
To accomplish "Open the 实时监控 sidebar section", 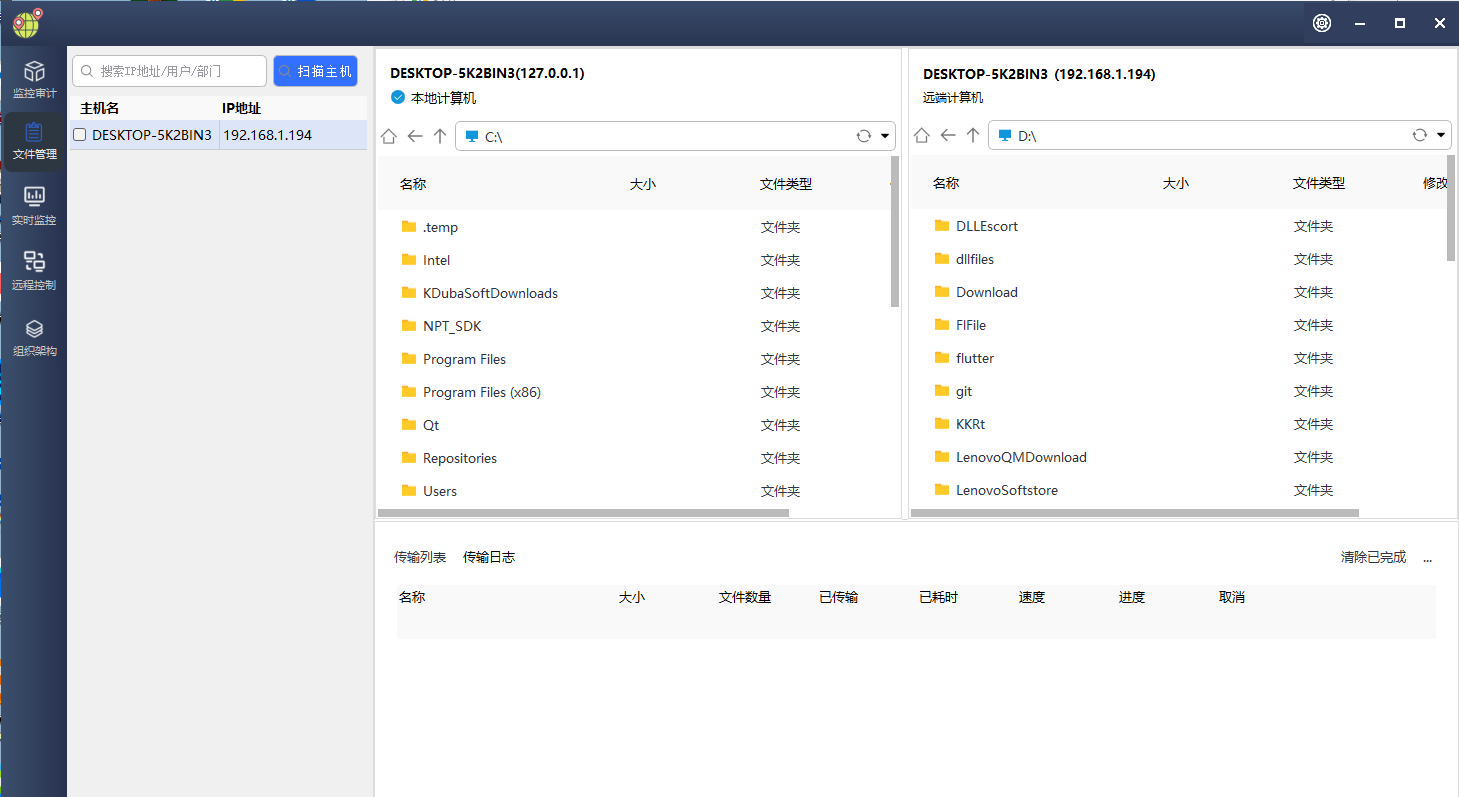I will click(x=34, y=206).
